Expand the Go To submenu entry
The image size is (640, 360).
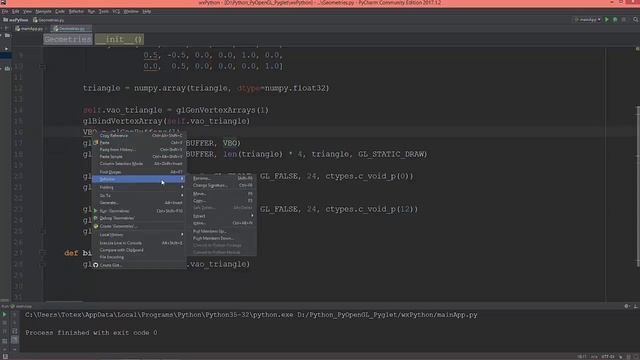tap(139, 196)
